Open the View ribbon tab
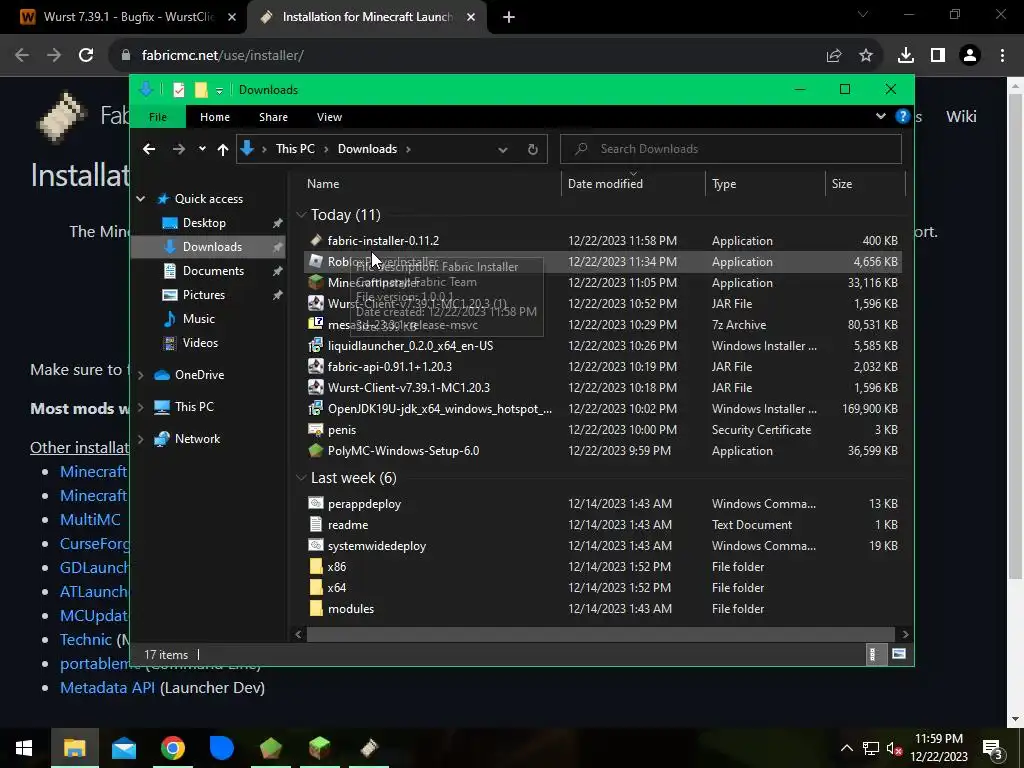This screenshot has width=1024, height=768. 329,117
